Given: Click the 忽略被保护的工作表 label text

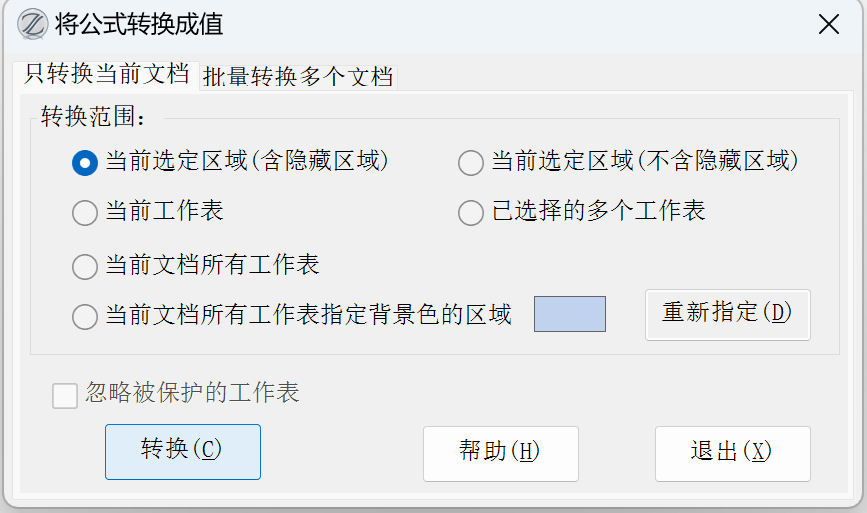Looking at the screenshot, I should (192, 393).
